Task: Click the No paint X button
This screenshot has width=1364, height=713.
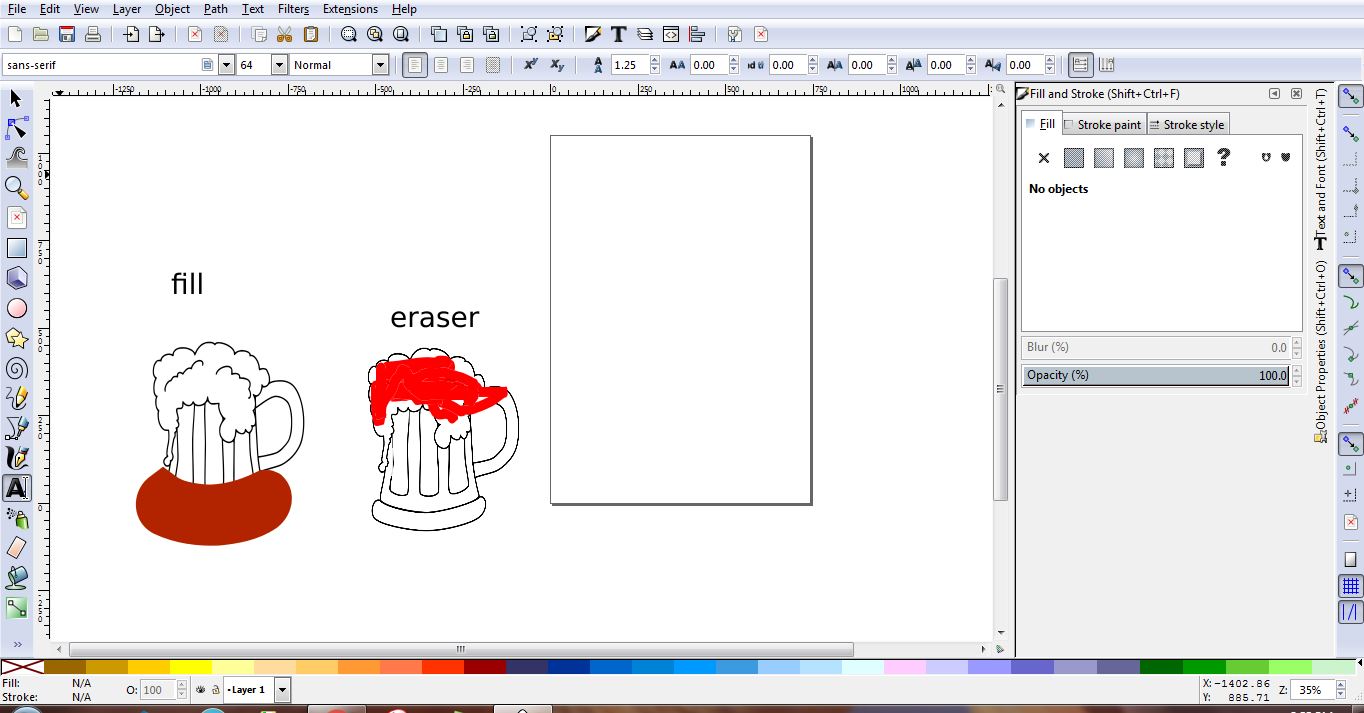Action: point(1044,158)
